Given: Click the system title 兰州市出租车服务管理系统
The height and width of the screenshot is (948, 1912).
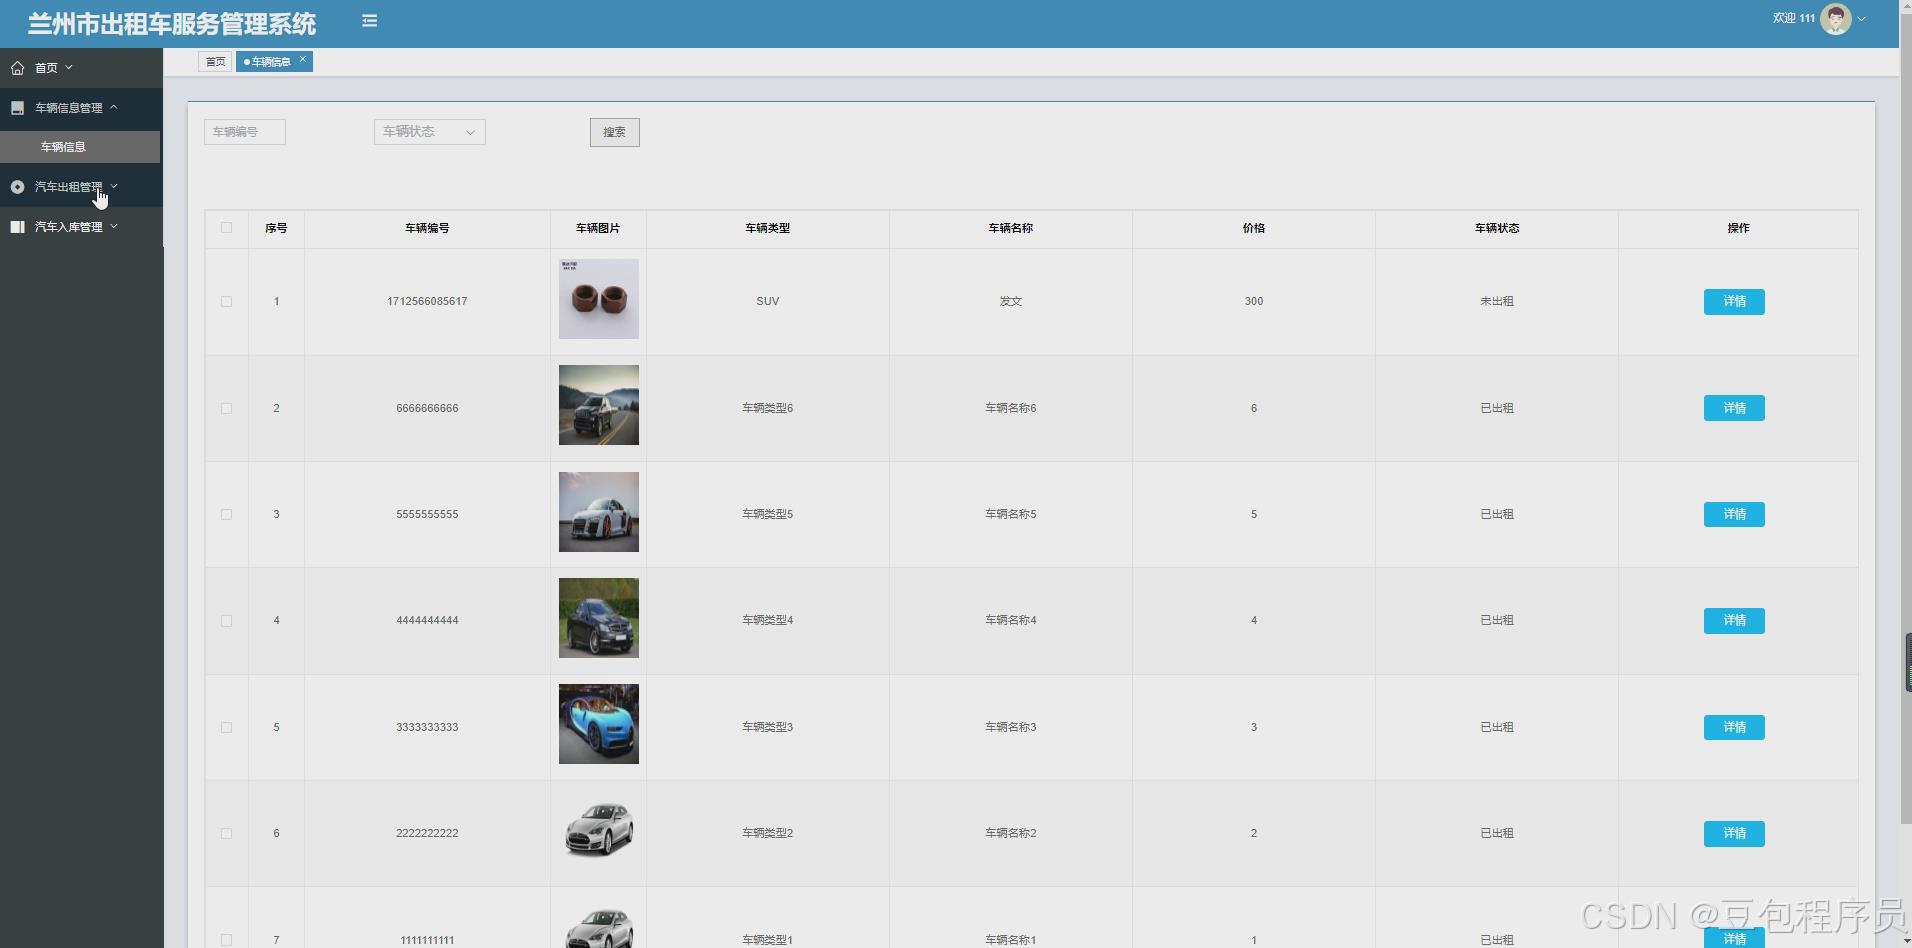Looking at the screenshot, I should click(x=172, y=24).
